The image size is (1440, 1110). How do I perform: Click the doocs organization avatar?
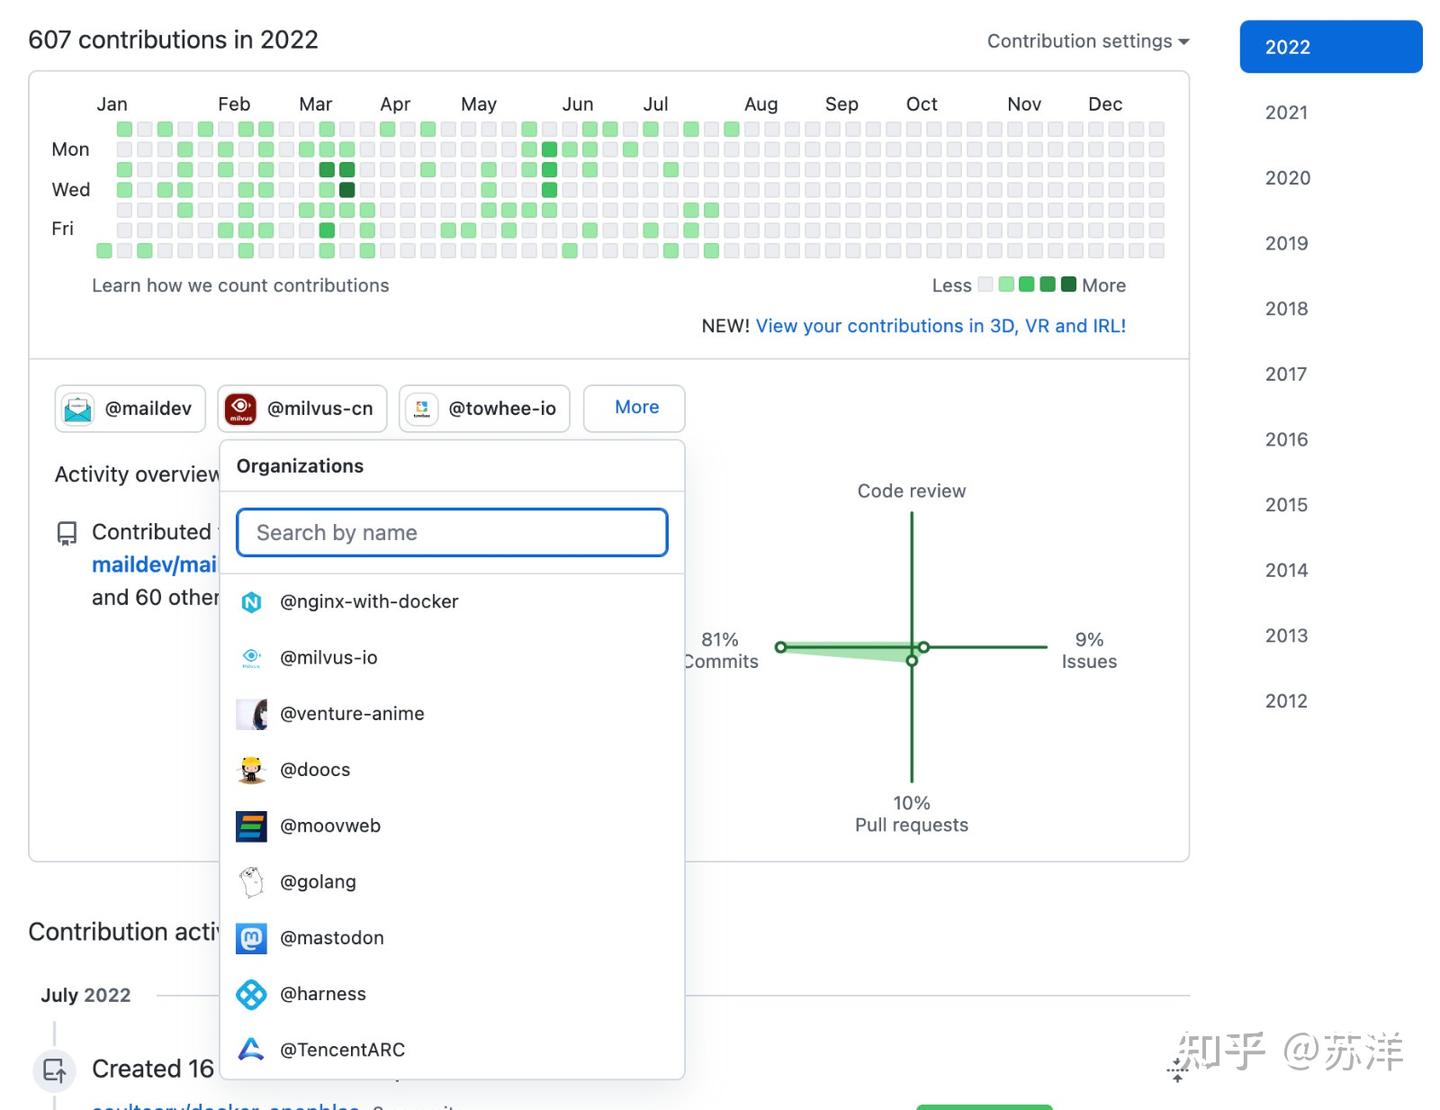click(251, 770)
